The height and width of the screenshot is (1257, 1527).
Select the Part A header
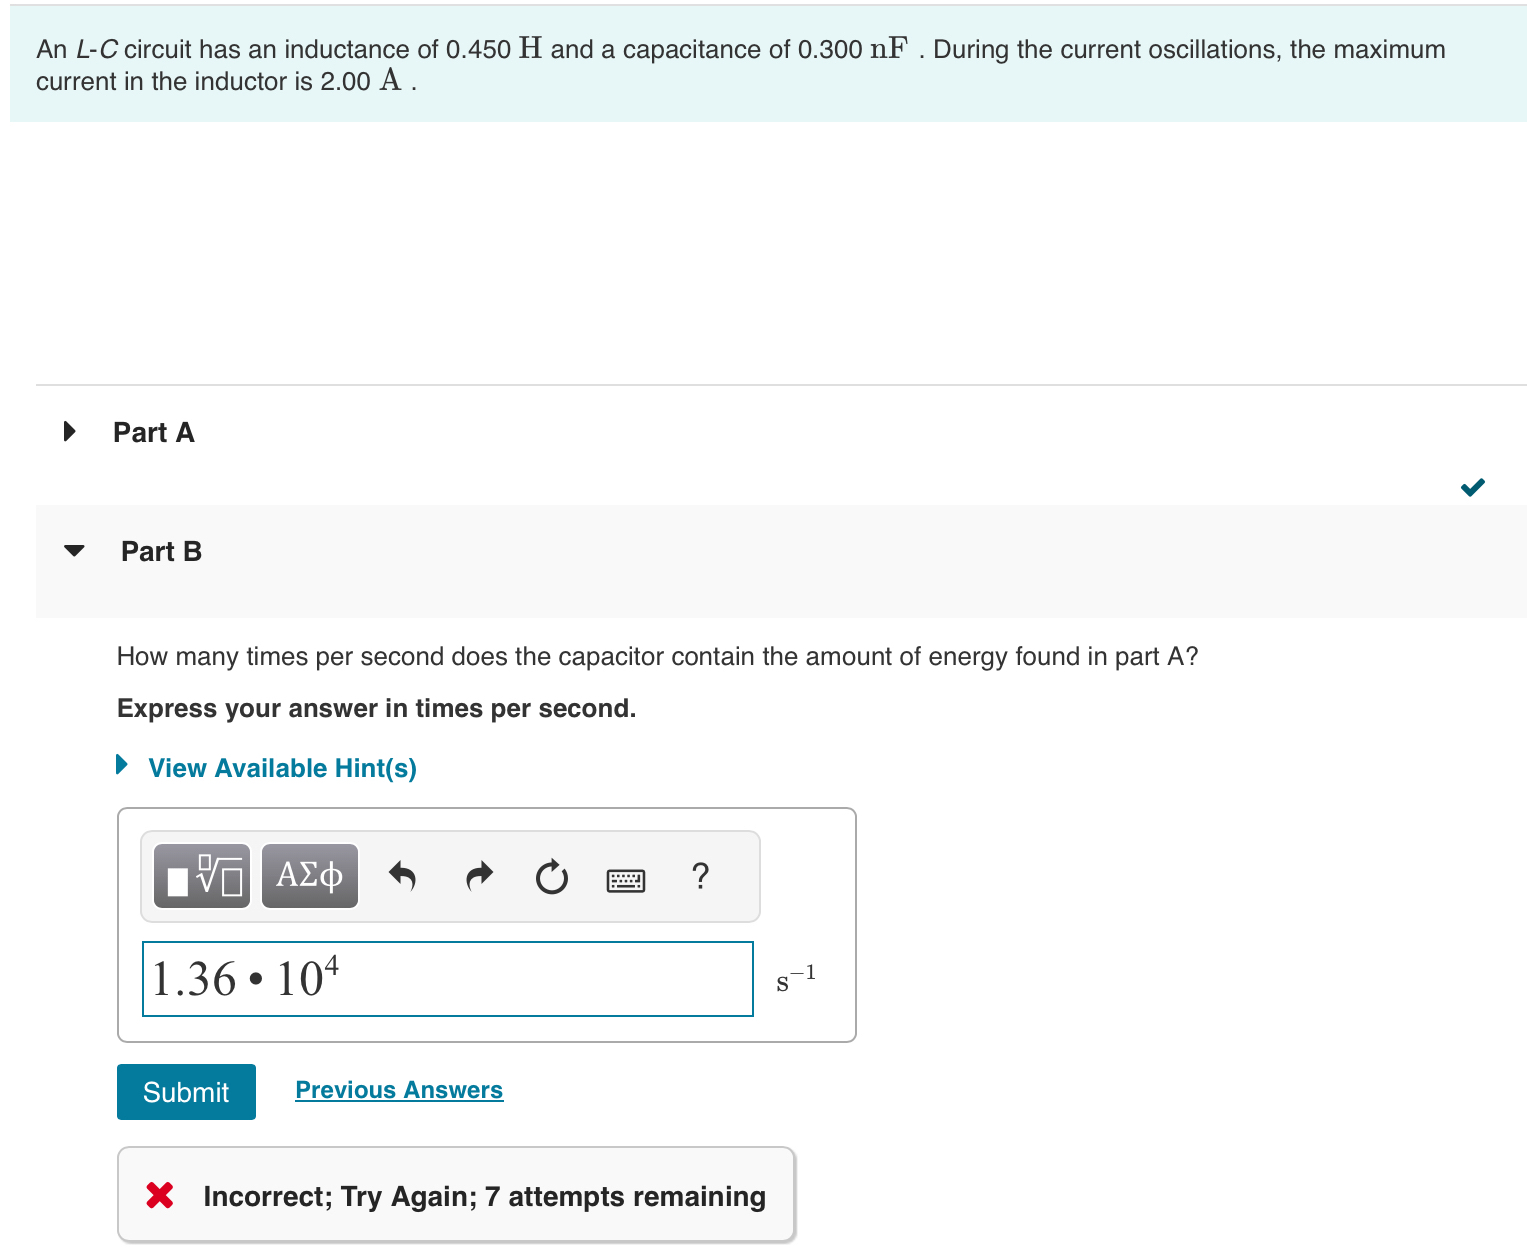(x=154, y=431)
